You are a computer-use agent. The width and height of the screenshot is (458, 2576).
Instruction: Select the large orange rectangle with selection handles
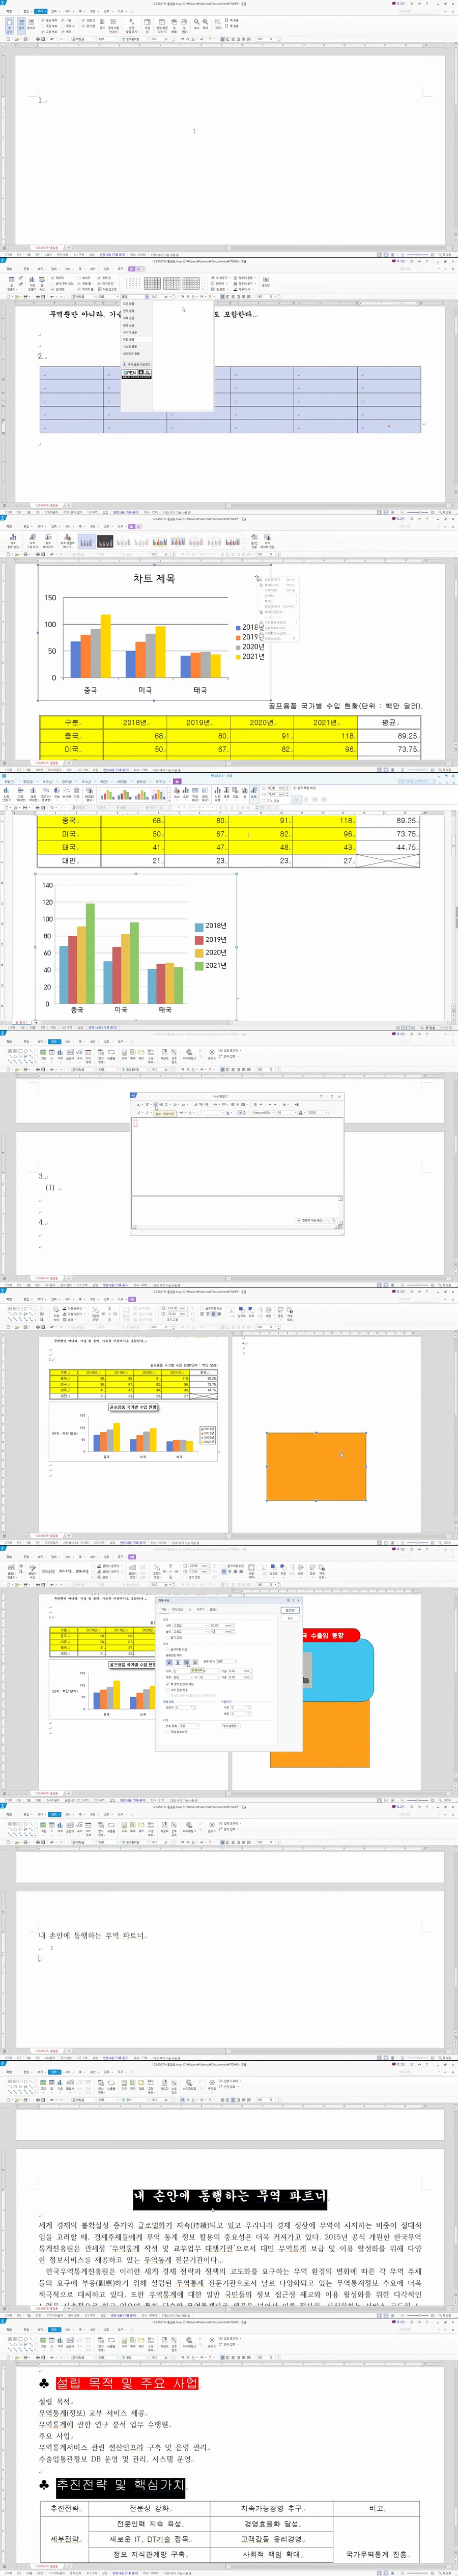(x=316, y=1466)
